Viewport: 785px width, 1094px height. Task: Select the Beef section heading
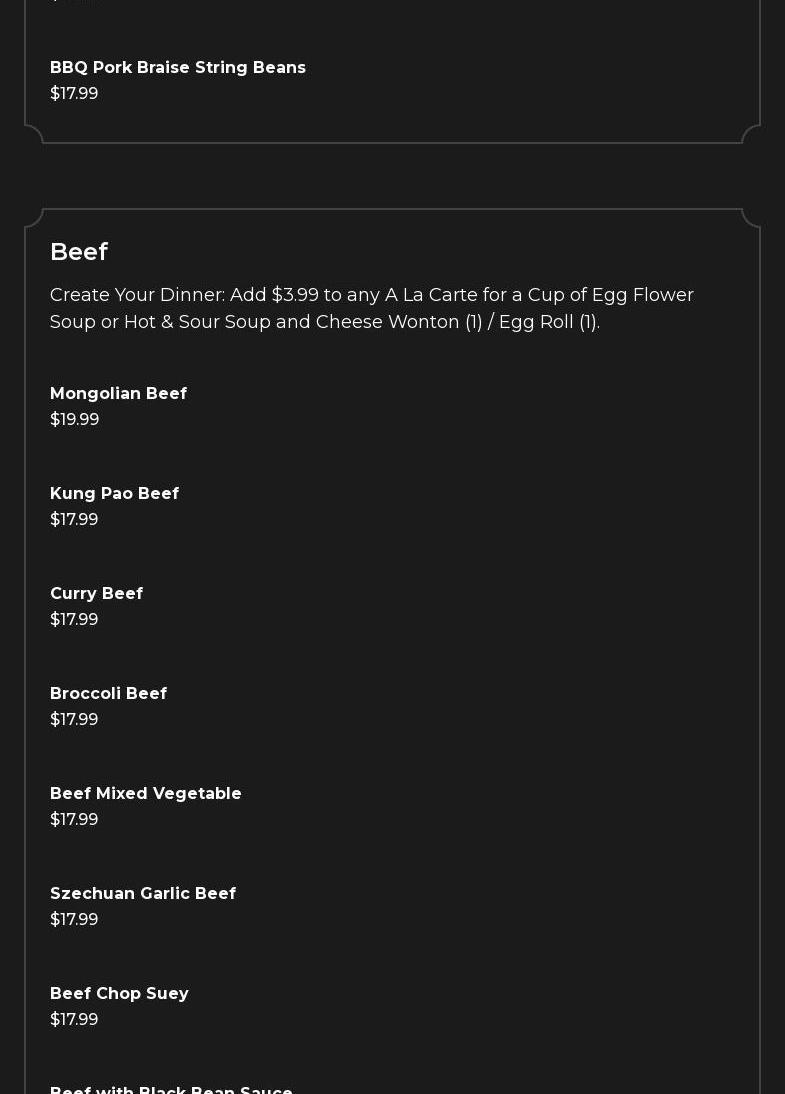click(79, 251)
